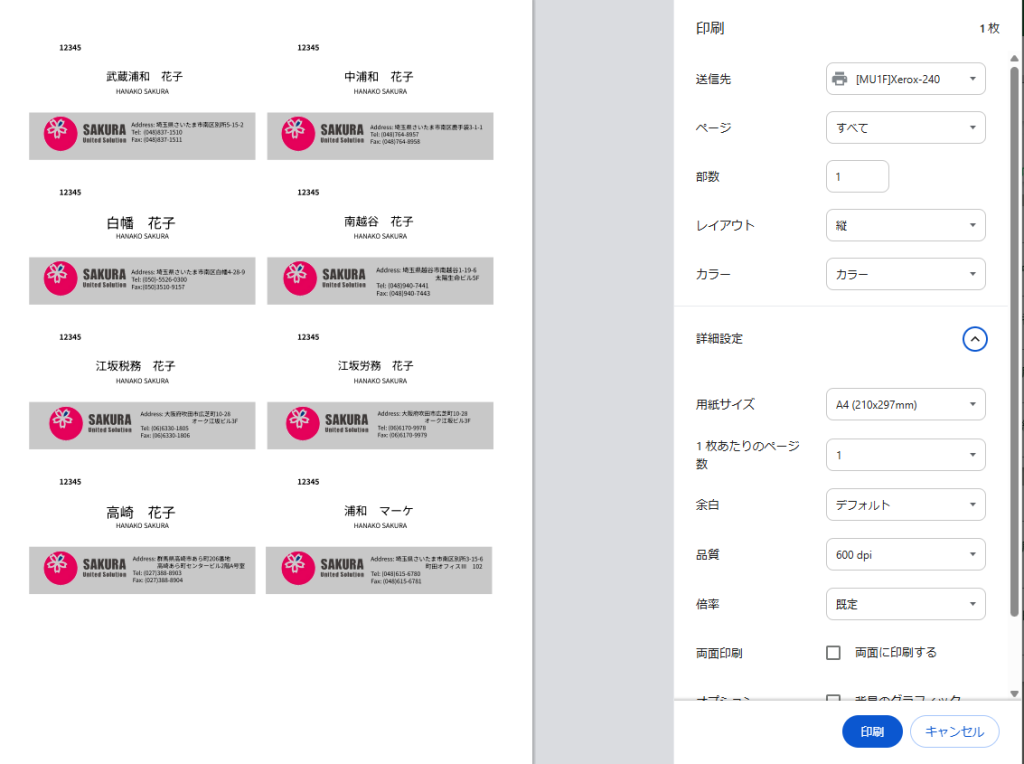Screen dimensions: 1024x764
Task: Open the 用紙サイズ dropdown showing A4
Action: click(905, 405)
